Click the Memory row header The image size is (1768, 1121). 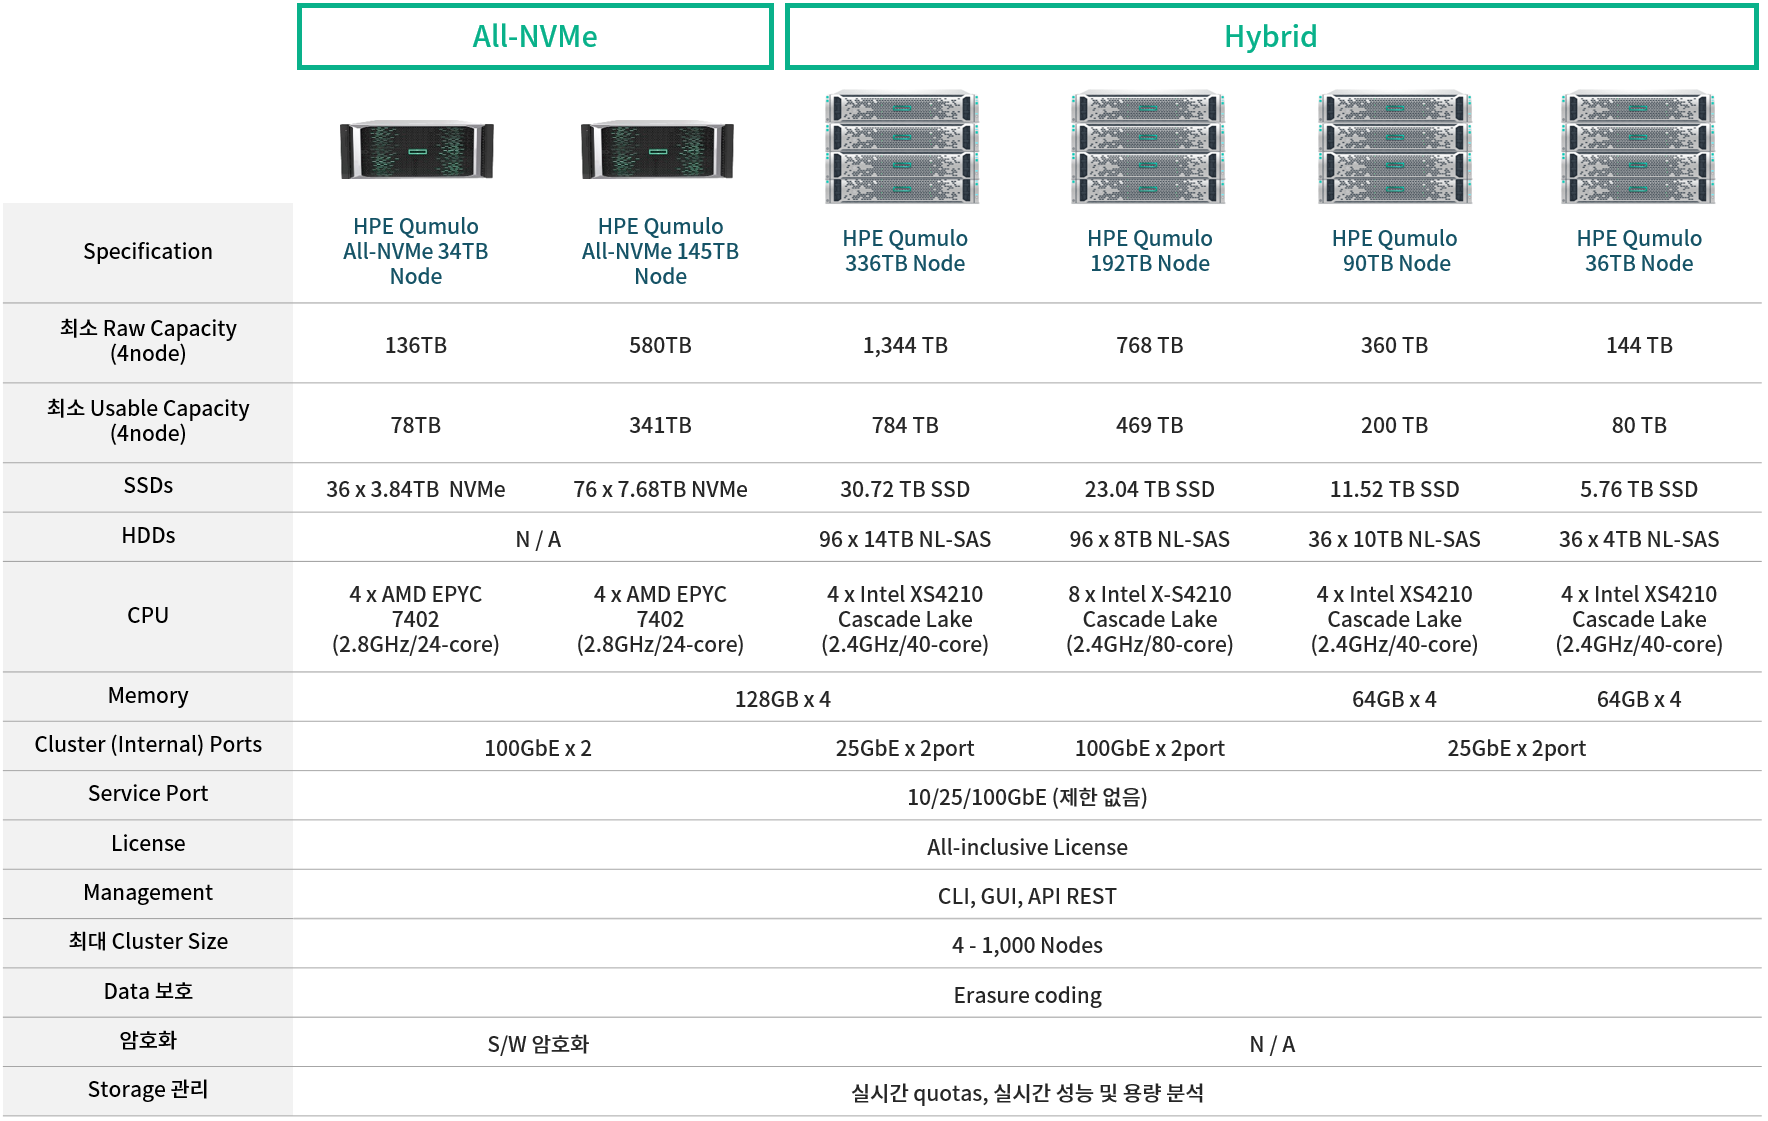147,696
